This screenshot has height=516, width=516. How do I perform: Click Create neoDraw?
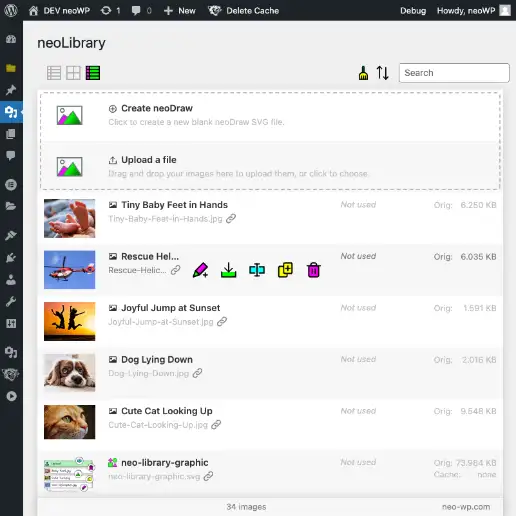[x=157, y=108]
